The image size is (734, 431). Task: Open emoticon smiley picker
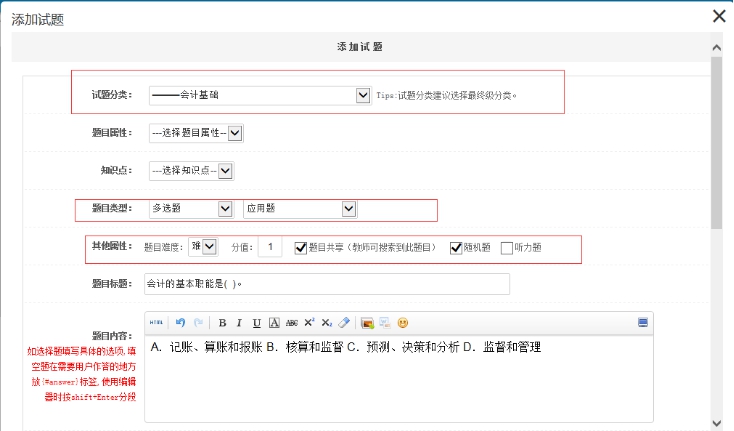tap(403, 323)
